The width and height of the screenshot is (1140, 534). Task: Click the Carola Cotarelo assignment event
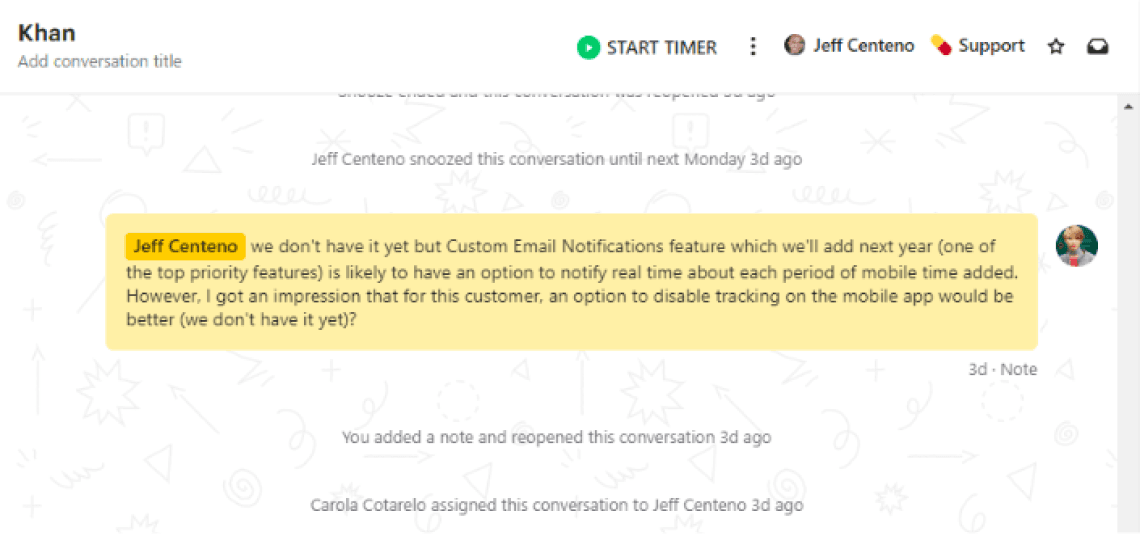556,505
